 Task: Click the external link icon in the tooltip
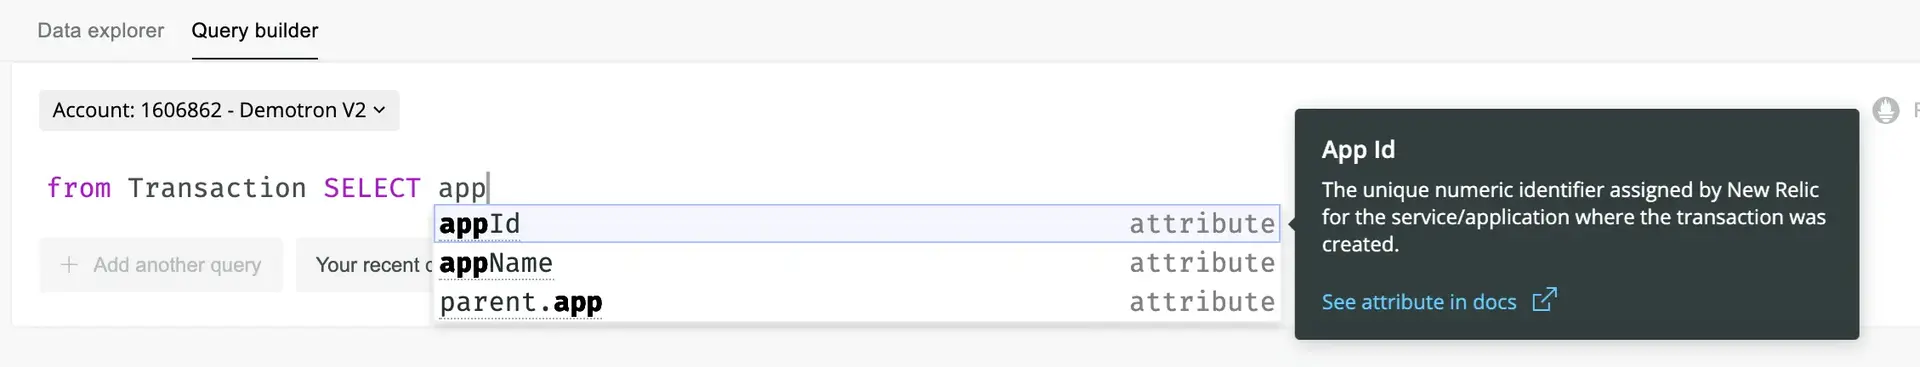pos(1544,300)
